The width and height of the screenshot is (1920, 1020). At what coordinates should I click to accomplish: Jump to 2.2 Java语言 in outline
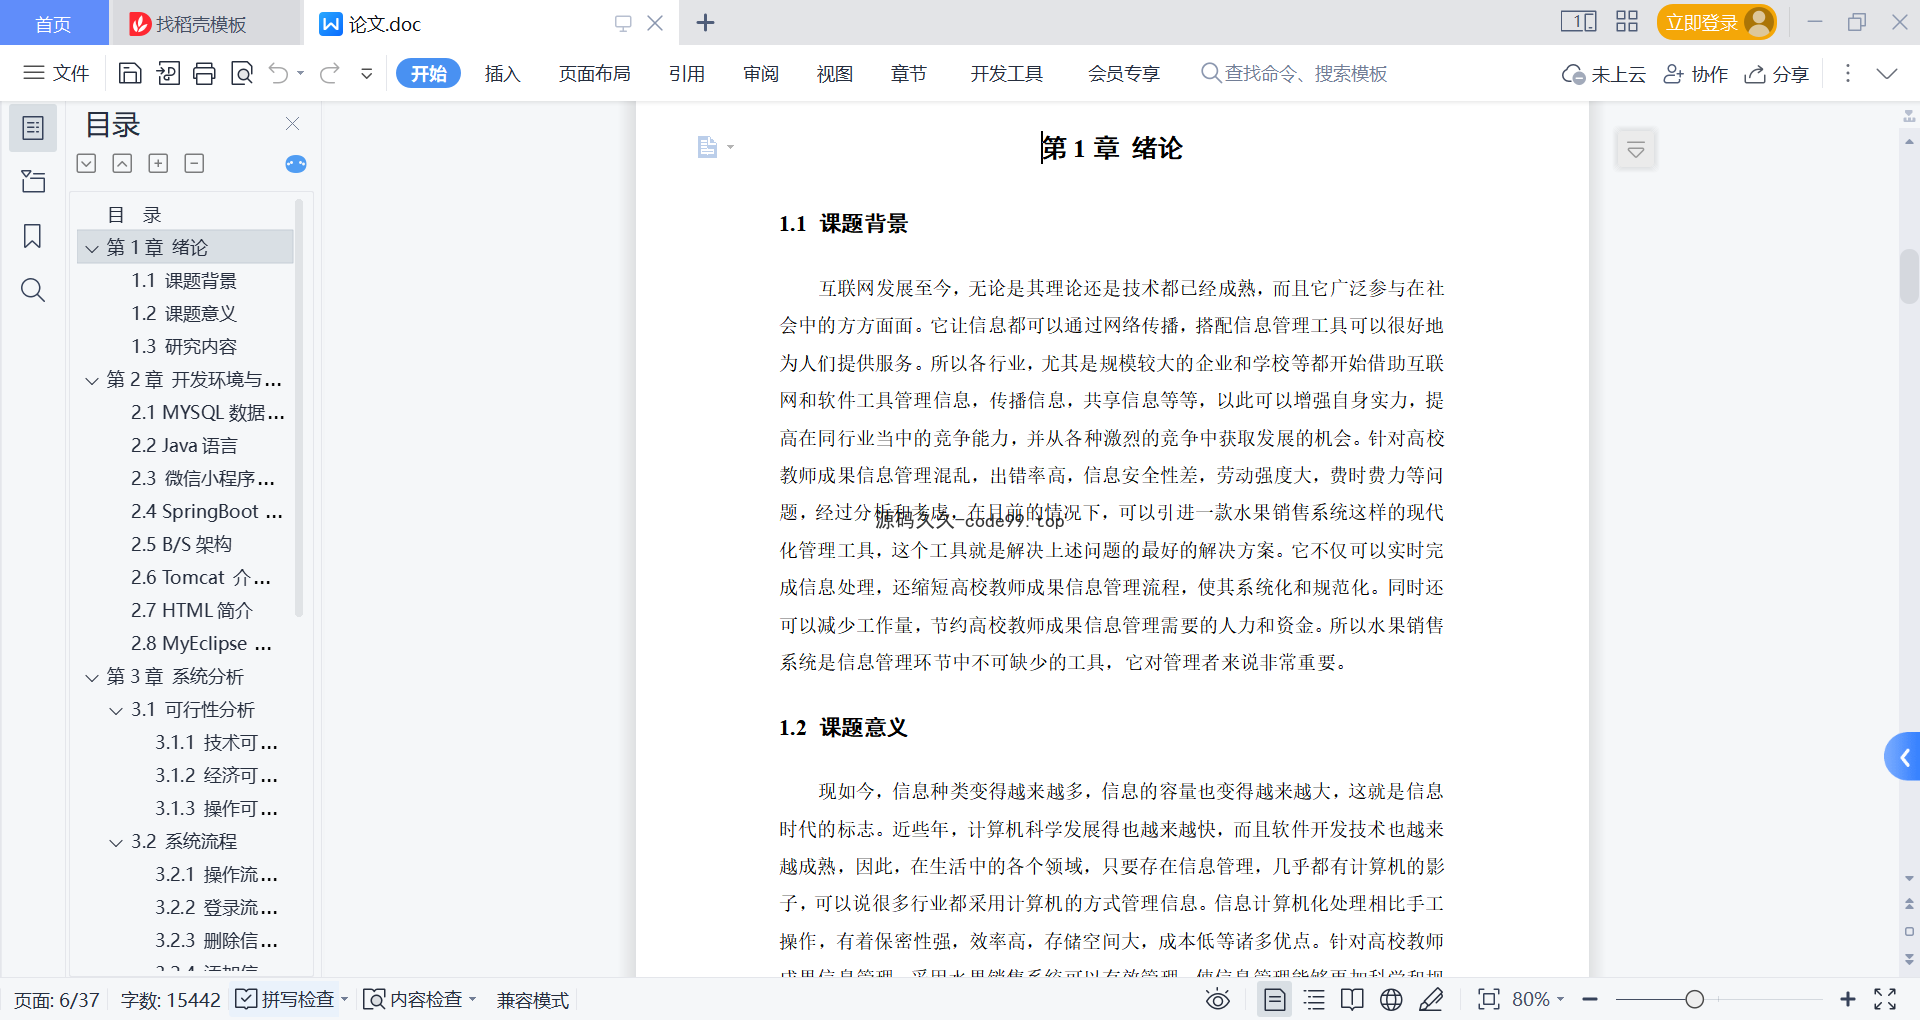(184, 445)
